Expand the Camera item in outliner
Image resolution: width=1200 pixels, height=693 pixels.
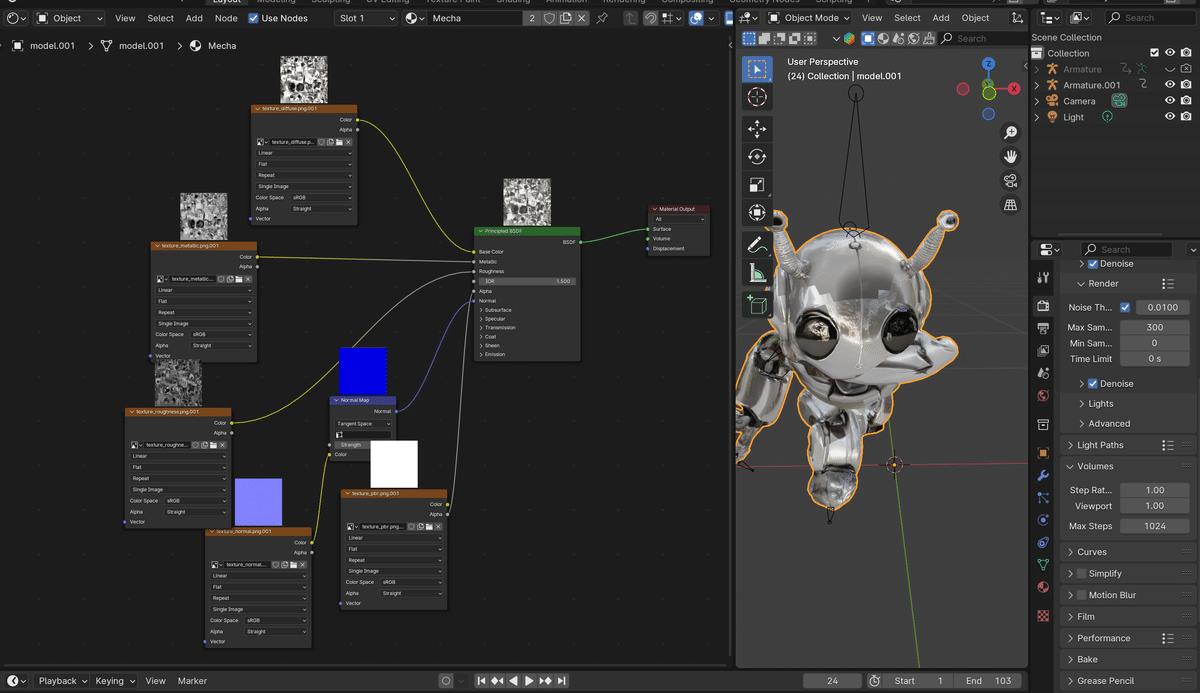click(1037, 101)
